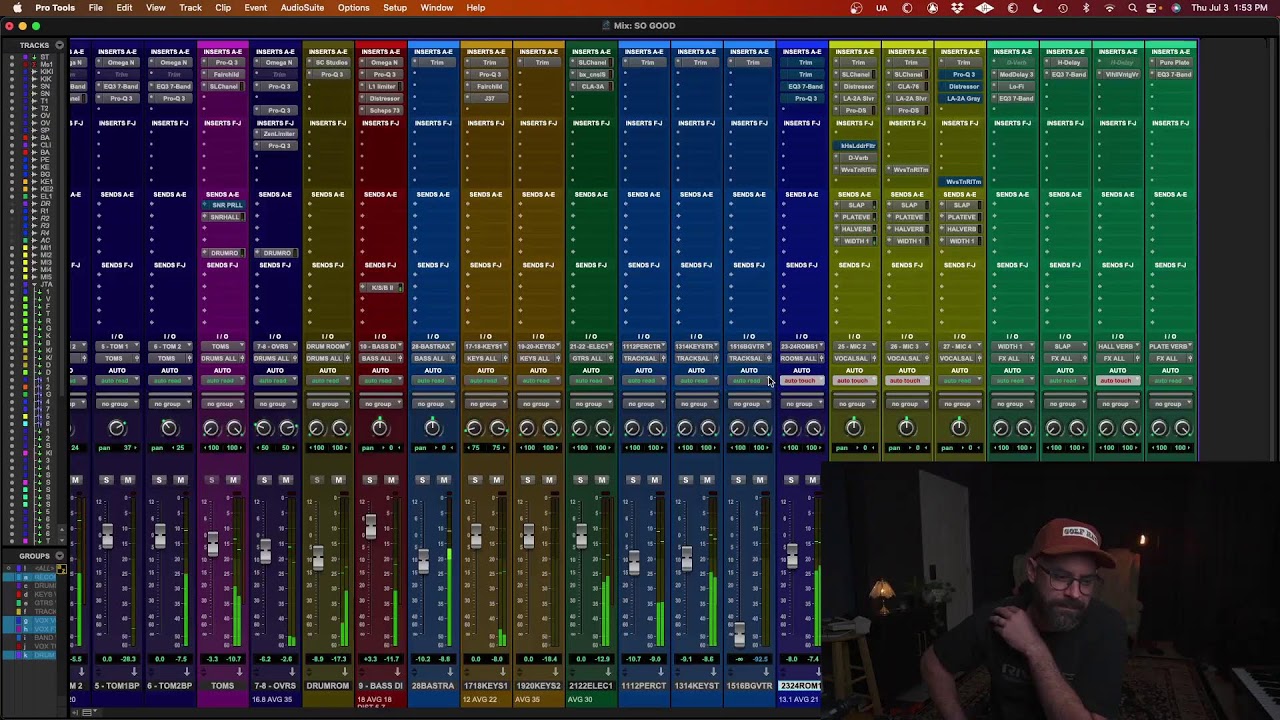Open the Apple menu
1280x720 pixels.
tap(17, 8)
